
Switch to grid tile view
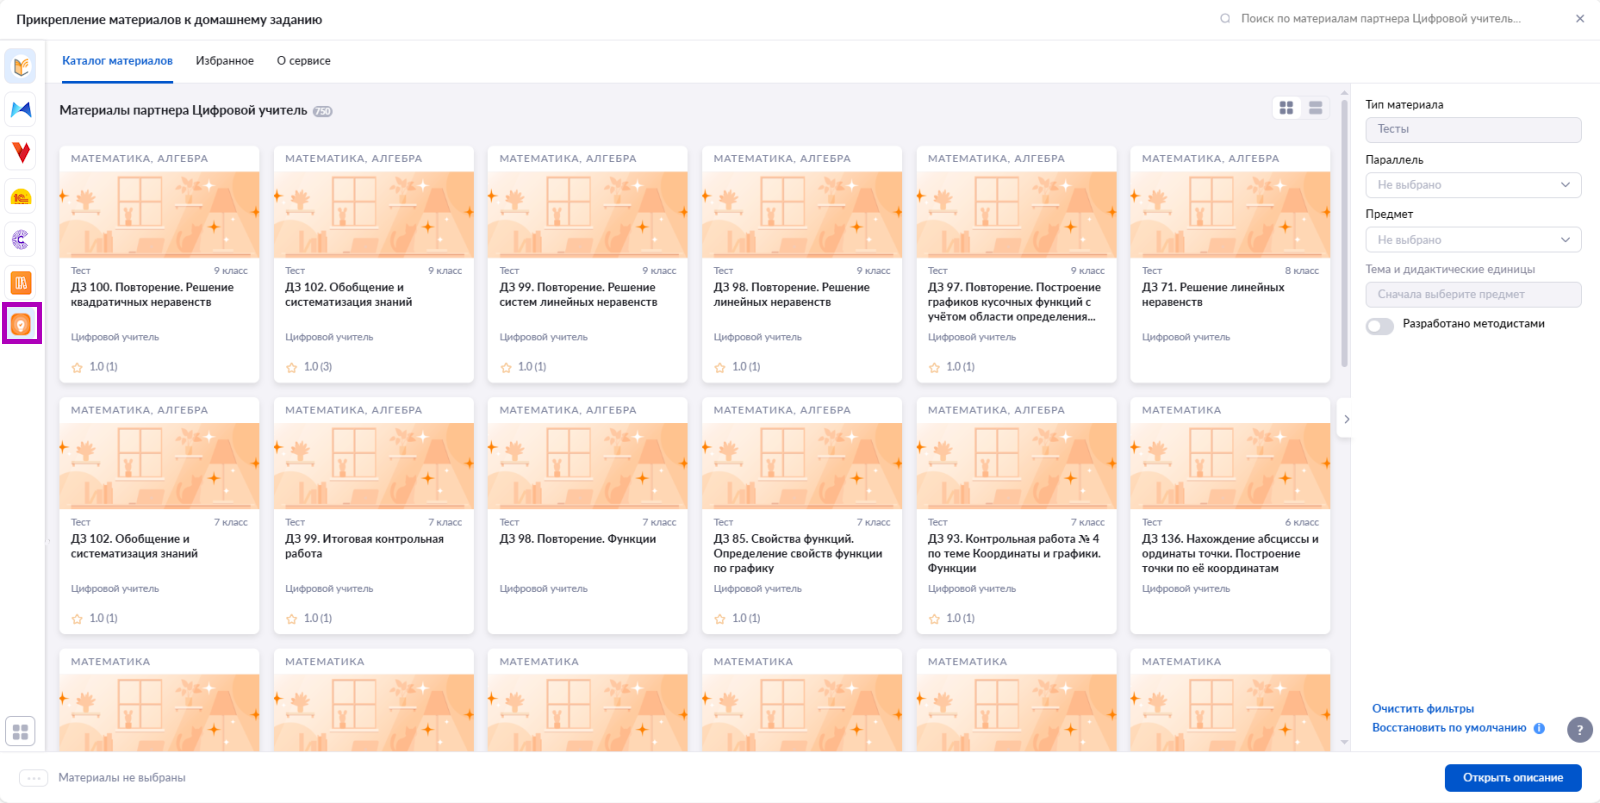pyautogui.click(x=1287, y=108)
